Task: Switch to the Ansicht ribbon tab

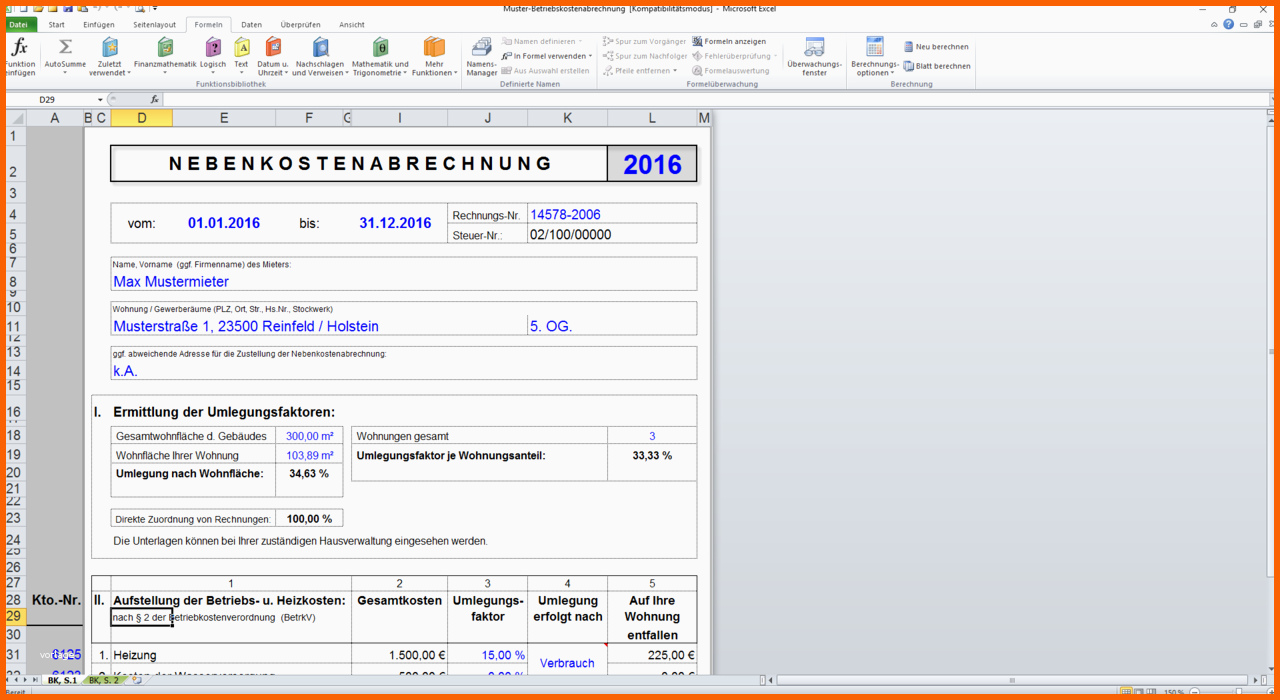Action: click(x=352, y=25)
